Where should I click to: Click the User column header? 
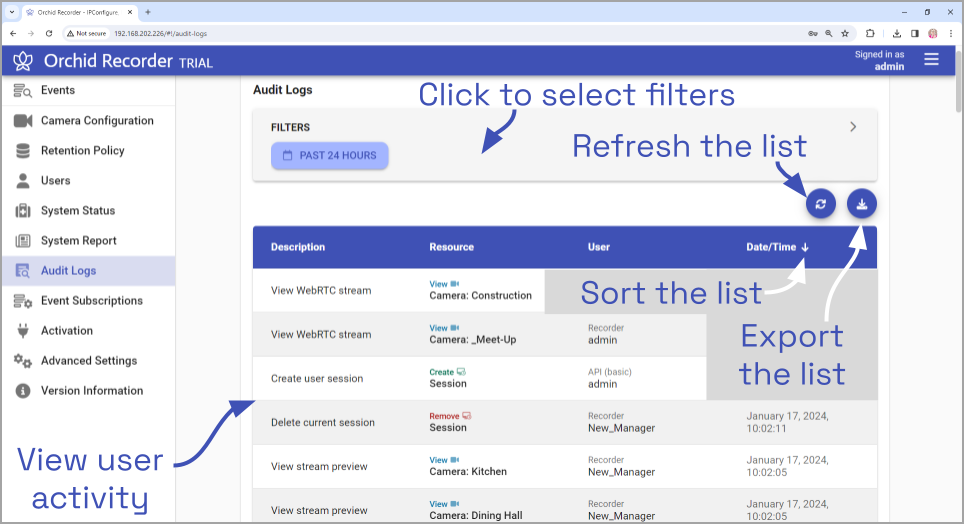599,247
